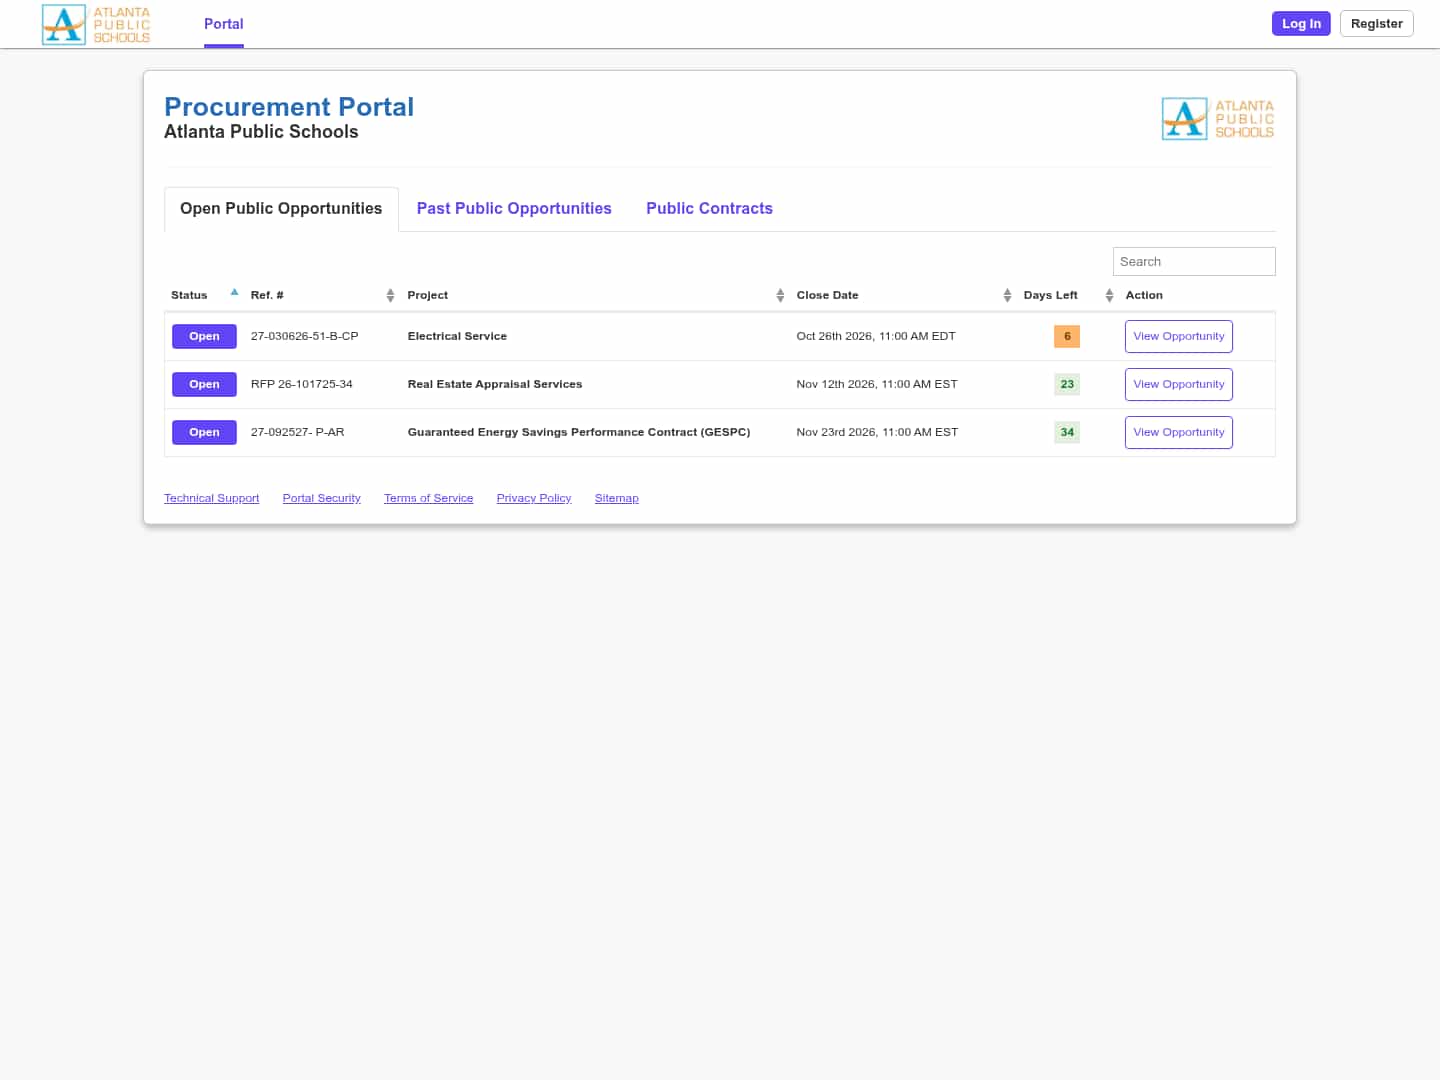The width and height of the screenshot is (1440, 1080).
Task: Switch to Past Public Opportunities tab
Action: (x=514, y=208)
